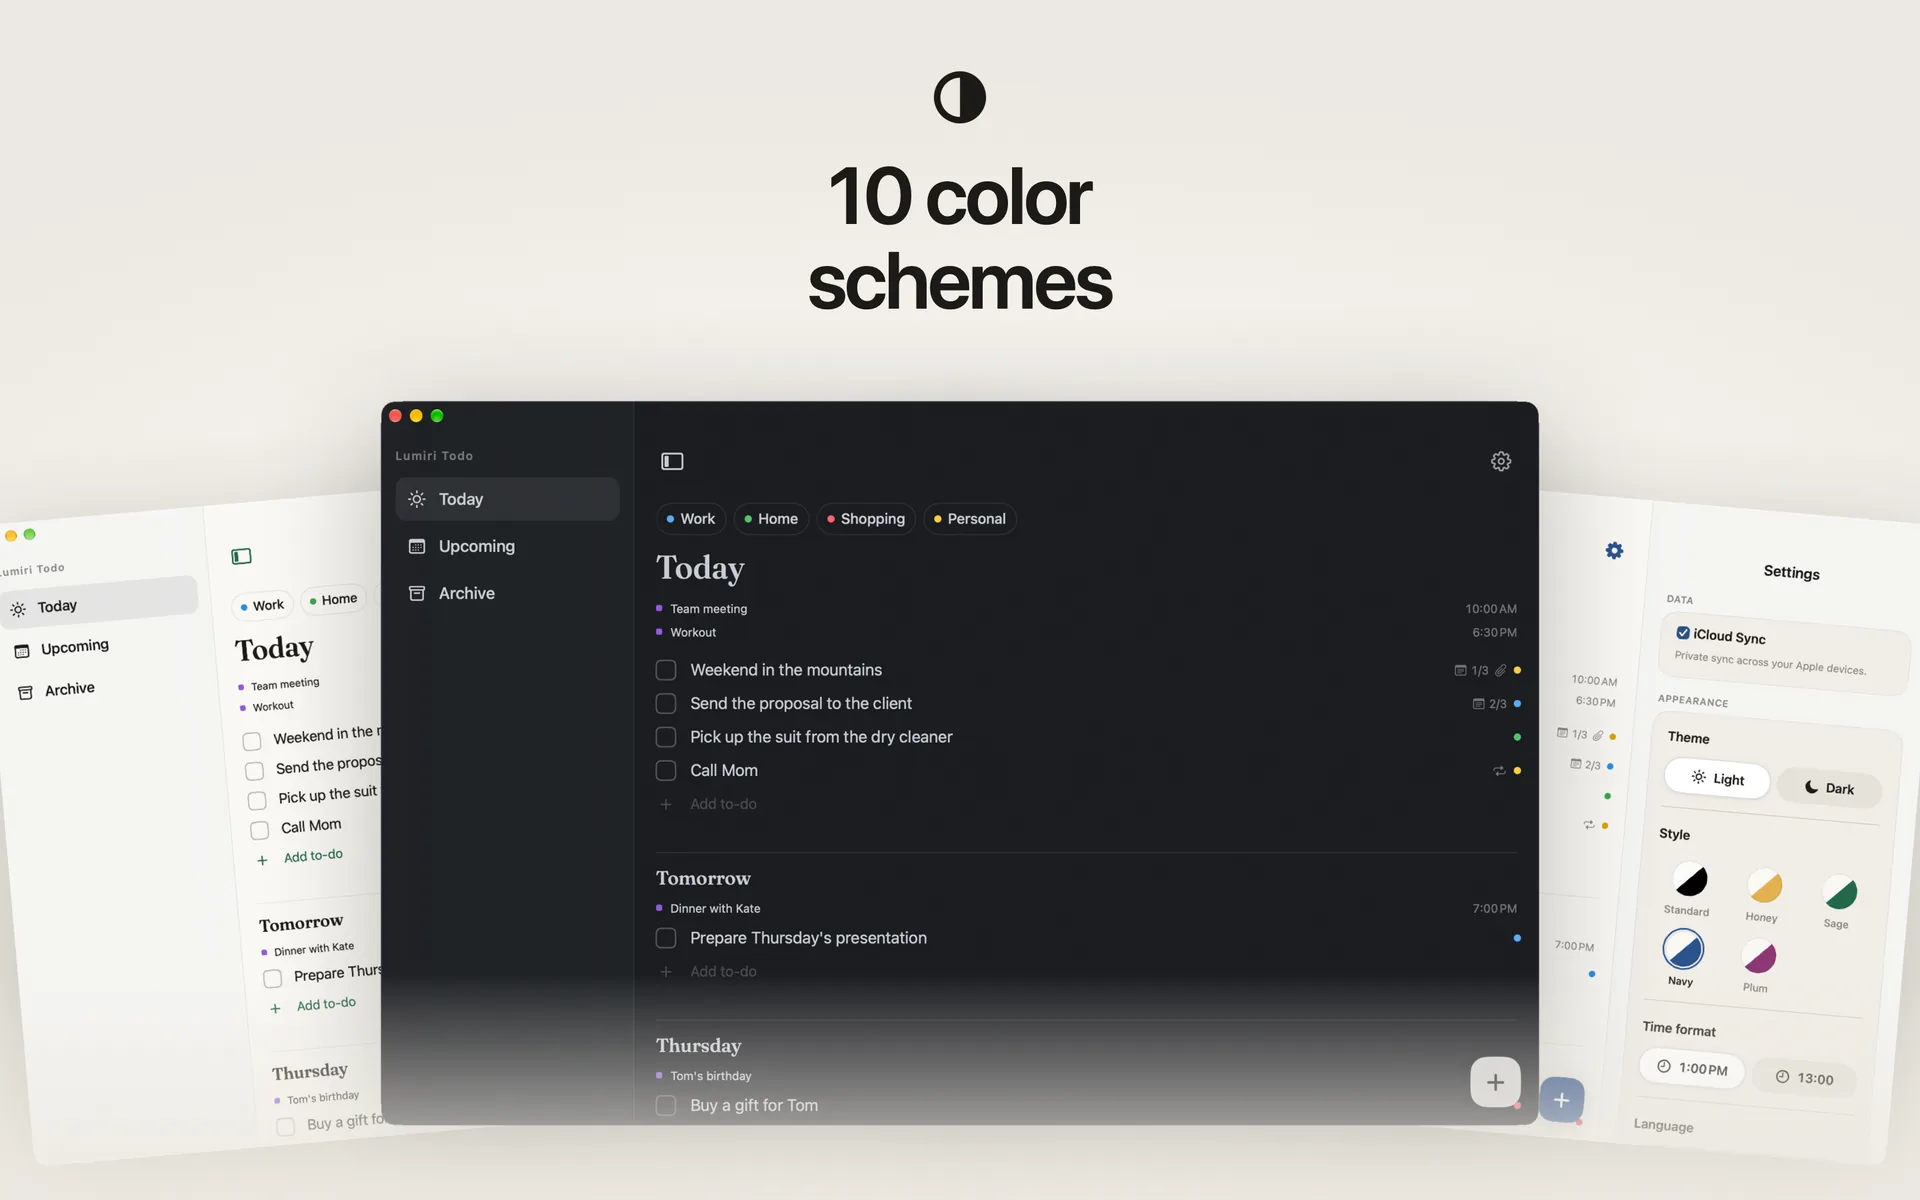Click the floating plus button in dark window
1920x1200 pixels.
[x=1495, y=1082]
